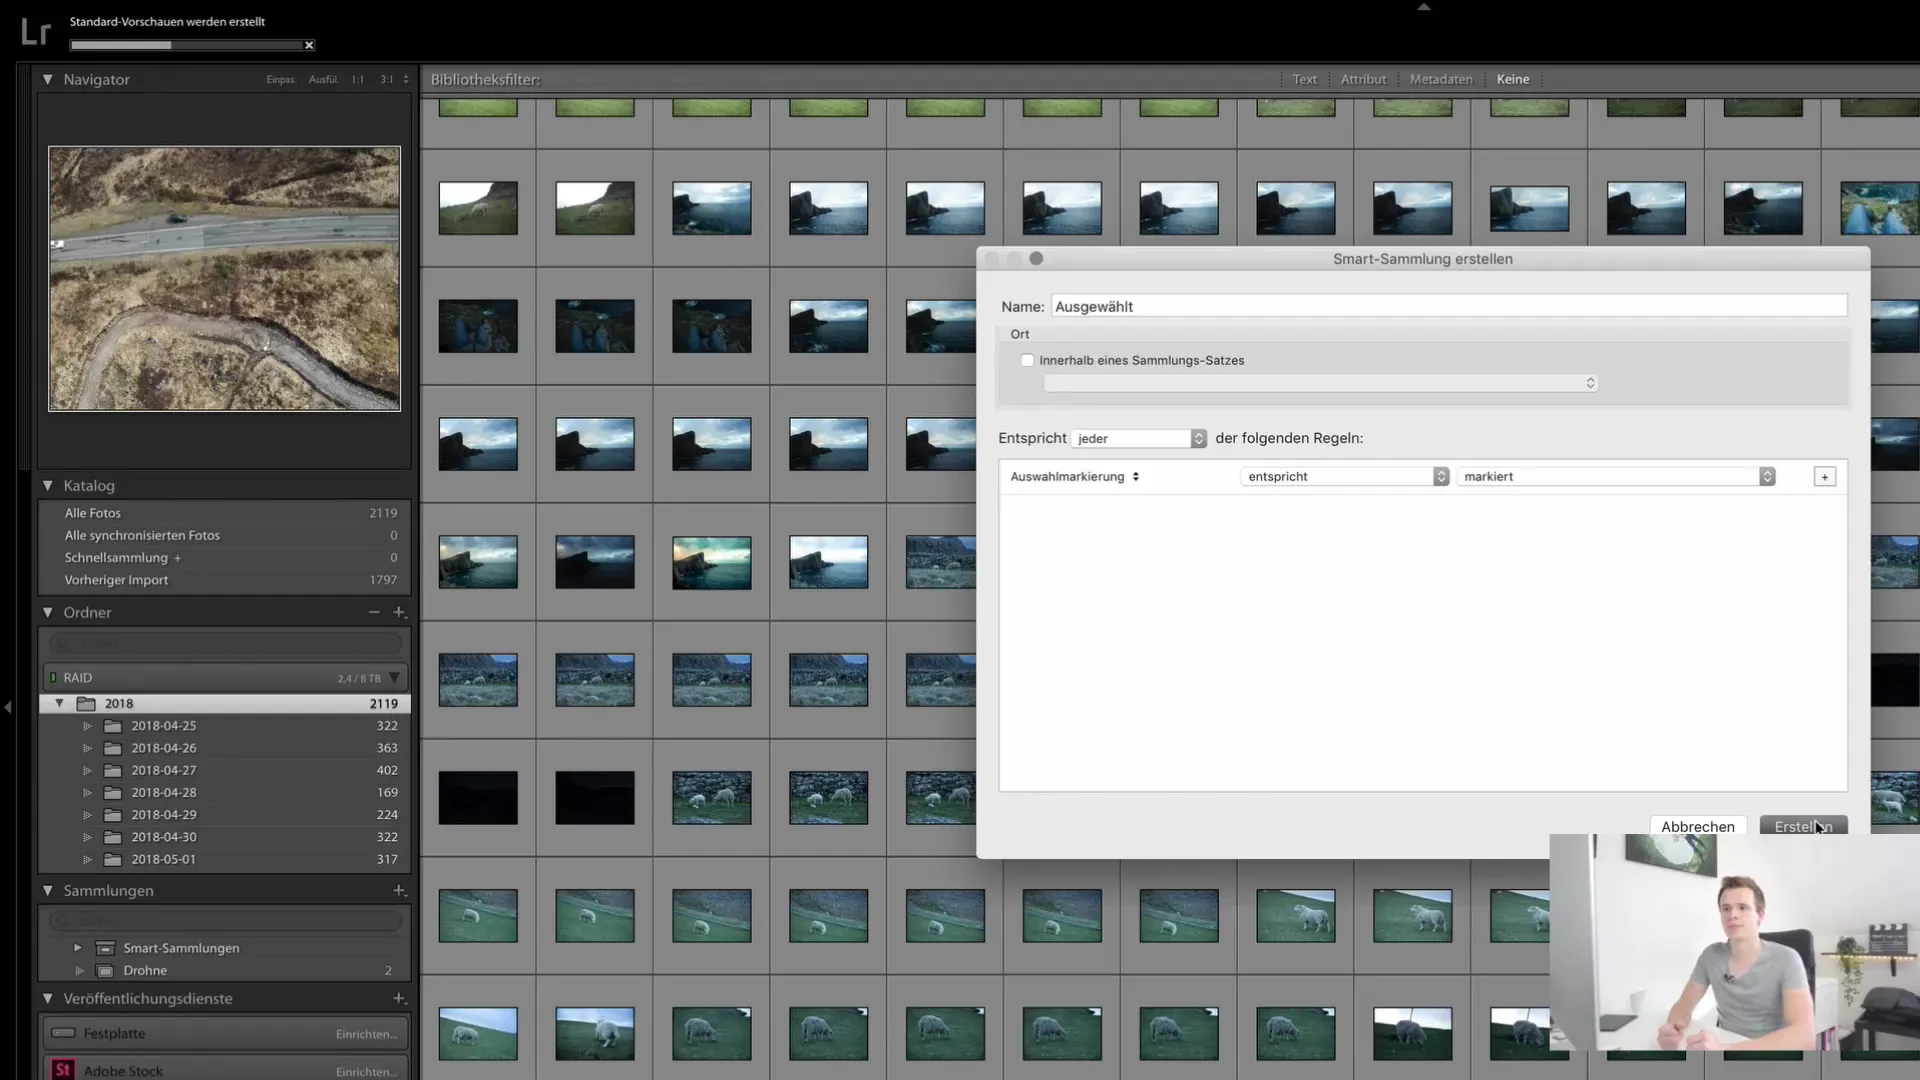This screenshot has height=1080, width=1920.
Task: Open the Text library filter tab
Action: pos(1305,79)
